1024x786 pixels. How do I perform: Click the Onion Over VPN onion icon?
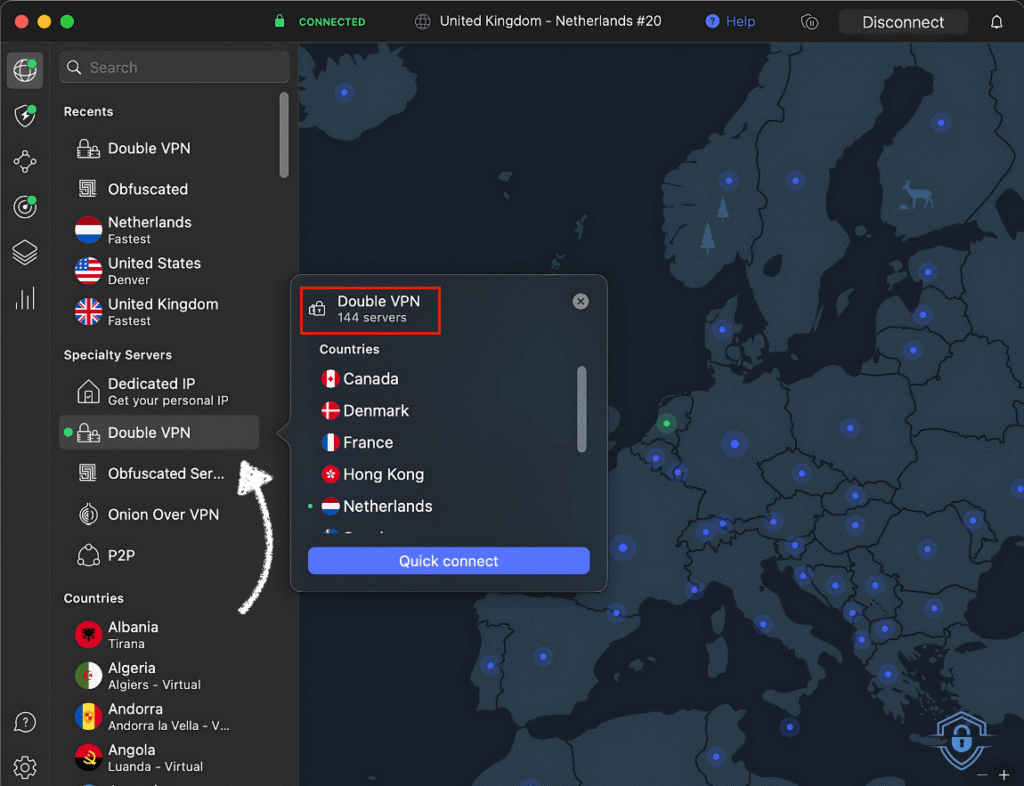(88, 514)
